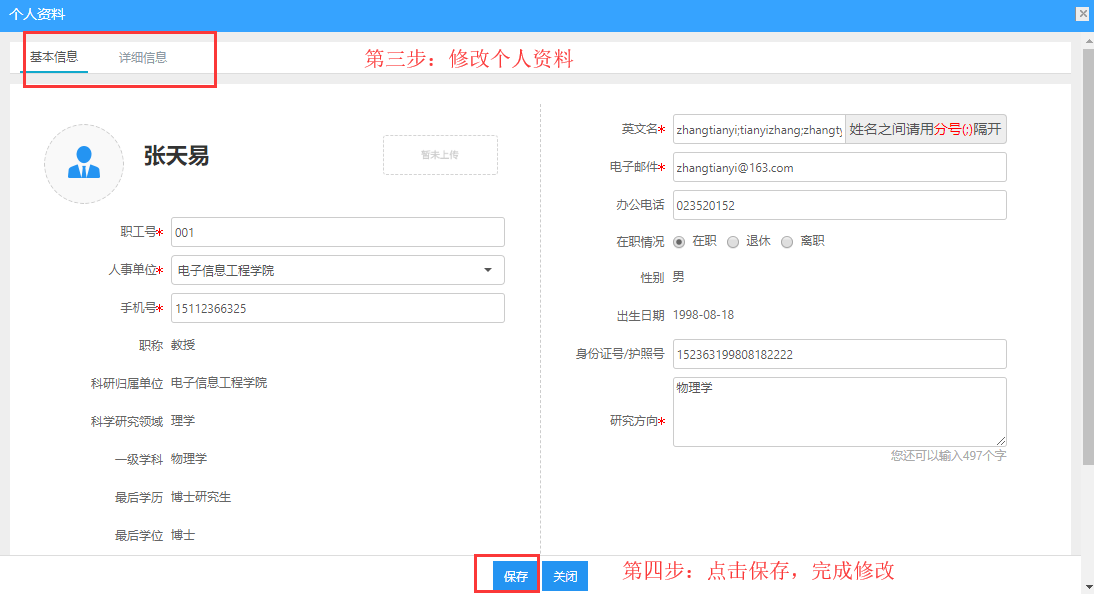1094x594 pixels.
Task: Click the 暂未上传 upload placeholder
Action: point(440,155)
